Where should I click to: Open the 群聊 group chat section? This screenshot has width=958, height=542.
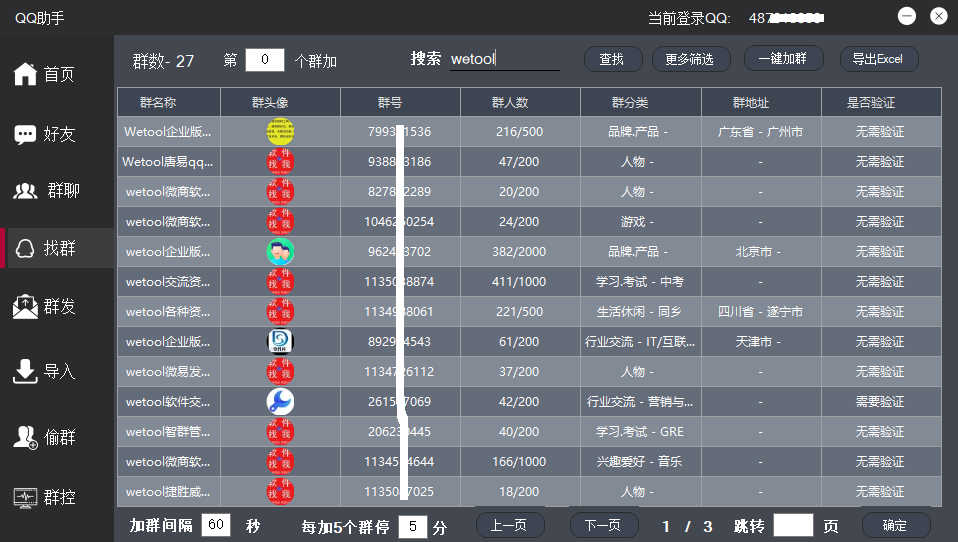pyautogui.click(x=46, y=191)
